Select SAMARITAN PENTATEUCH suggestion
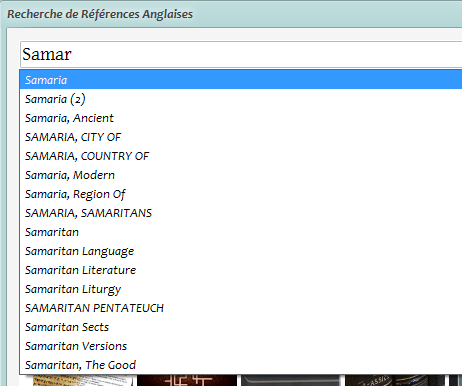The width and height of the screenshot is (462, 386). [x=241, y=308]
